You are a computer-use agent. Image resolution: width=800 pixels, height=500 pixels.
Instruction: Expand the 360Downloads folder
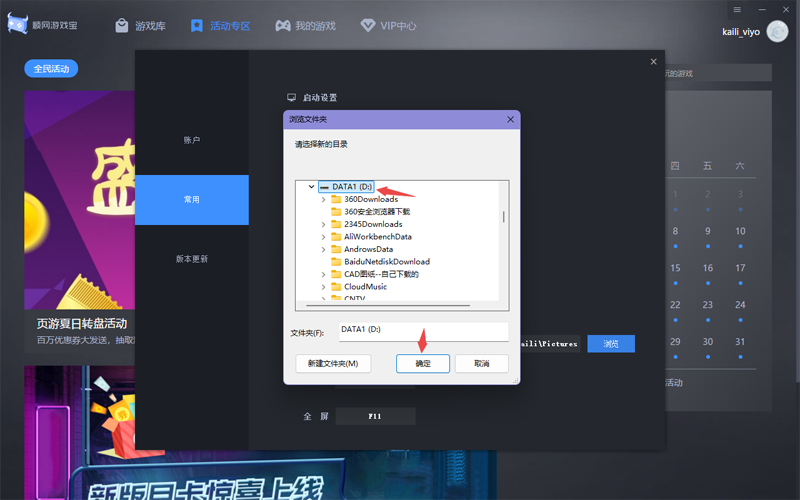323,199
